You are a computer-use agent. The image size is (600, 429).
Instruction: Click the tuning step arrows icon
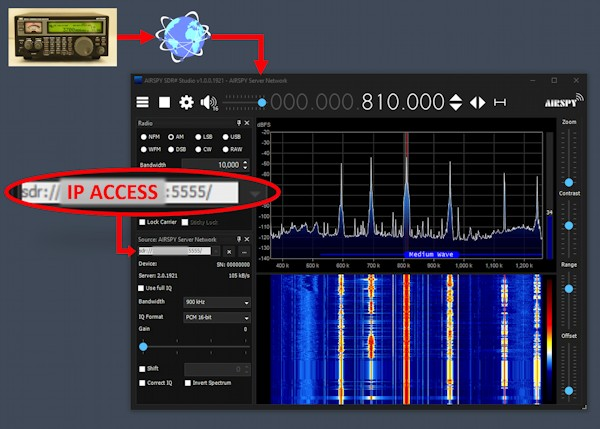click(x=456, y=102)
